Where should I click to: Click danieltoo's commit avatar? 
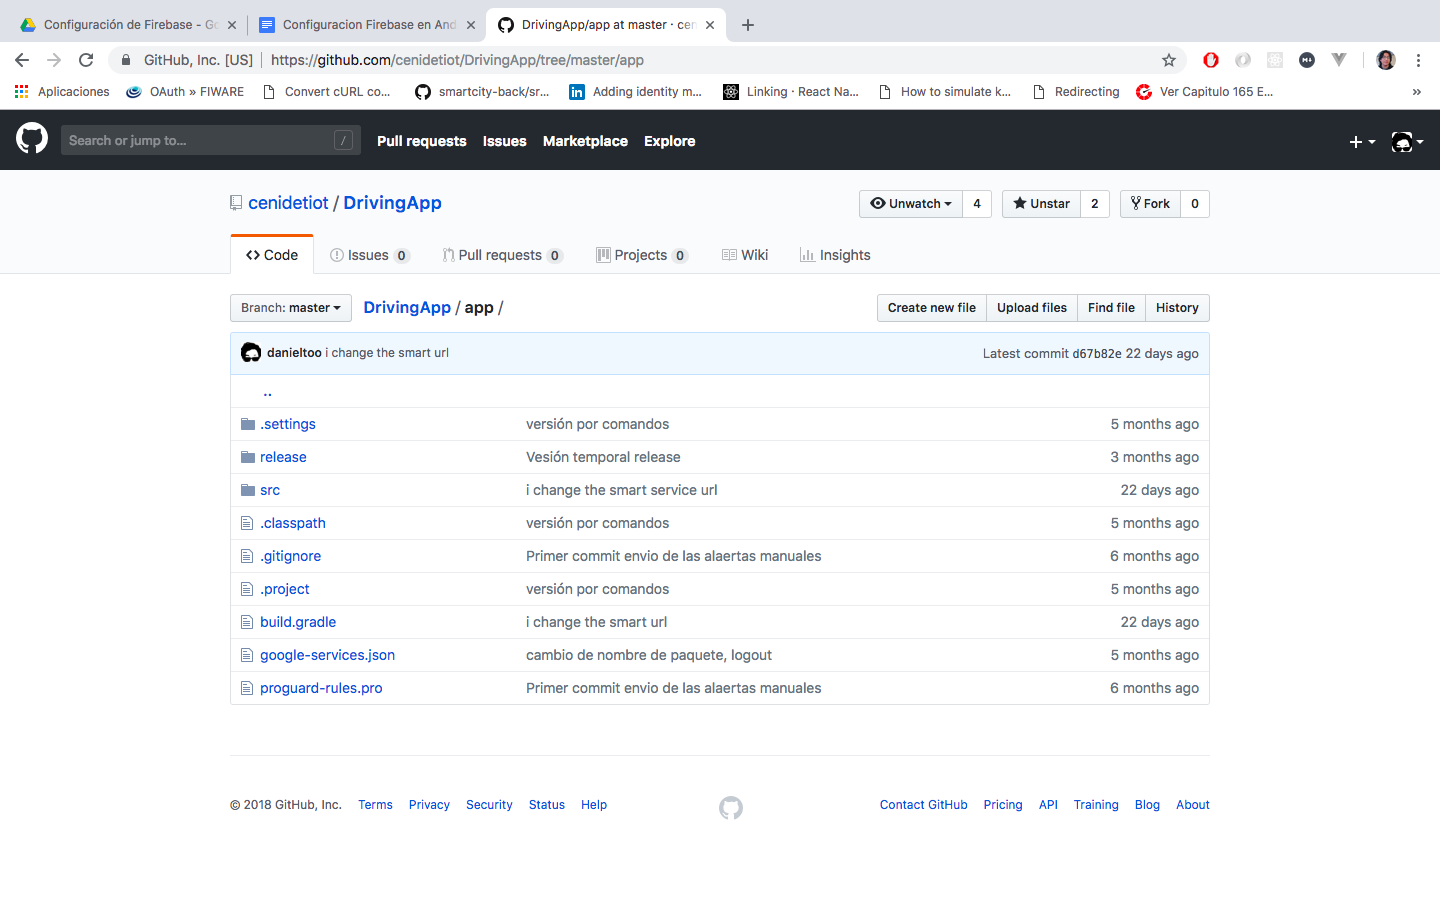click(x=251, y=353)
